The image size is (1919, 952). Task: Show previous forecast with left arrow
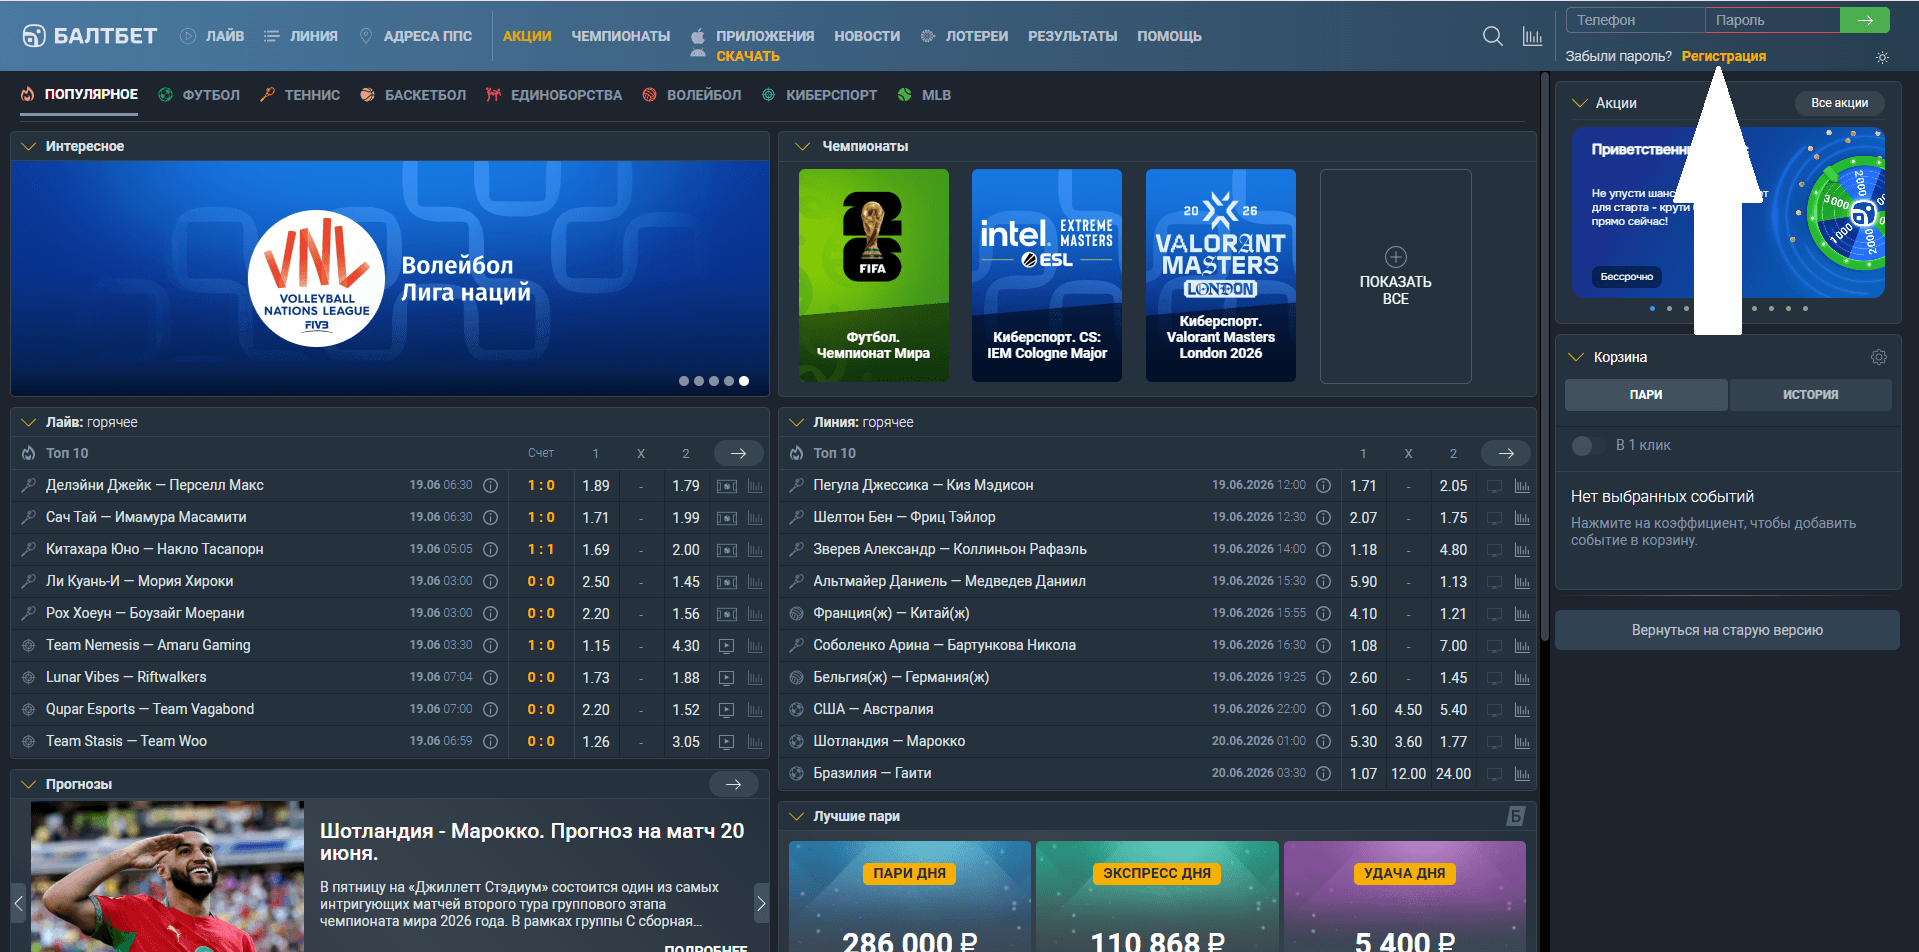point(18,903)
